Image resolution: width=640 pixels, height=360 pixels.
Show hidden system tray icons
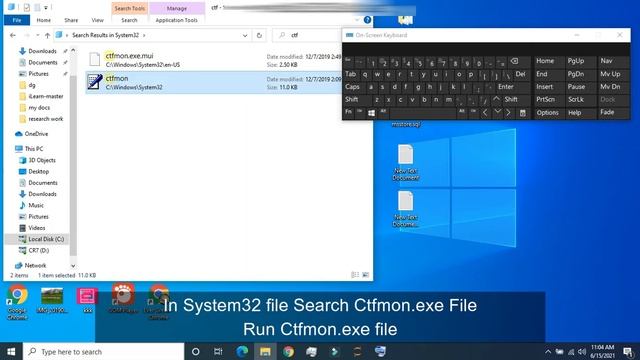click(548, 351)
